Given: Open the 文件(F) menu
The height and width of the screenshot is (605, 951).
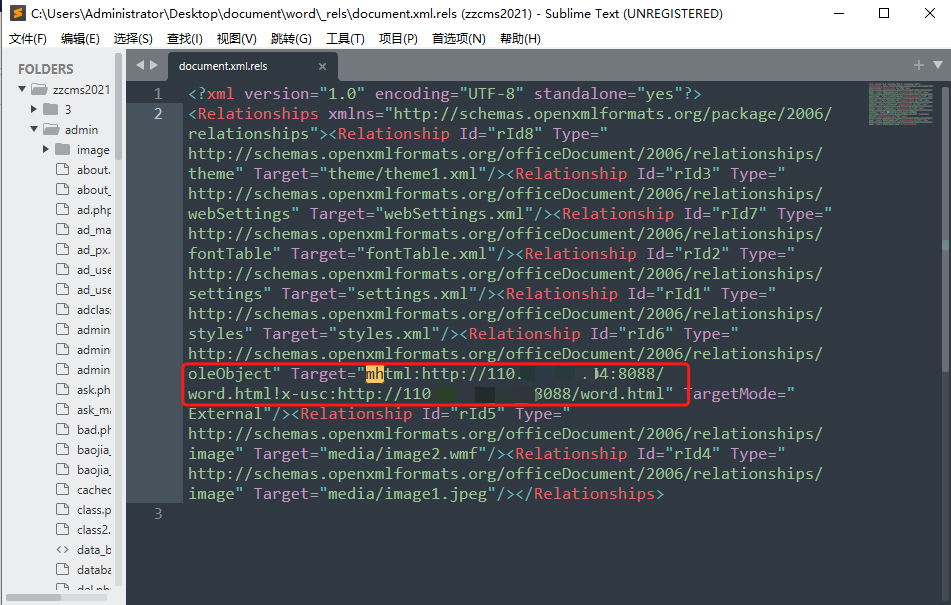Looking at the screenshot, I should tap(27, 39).
